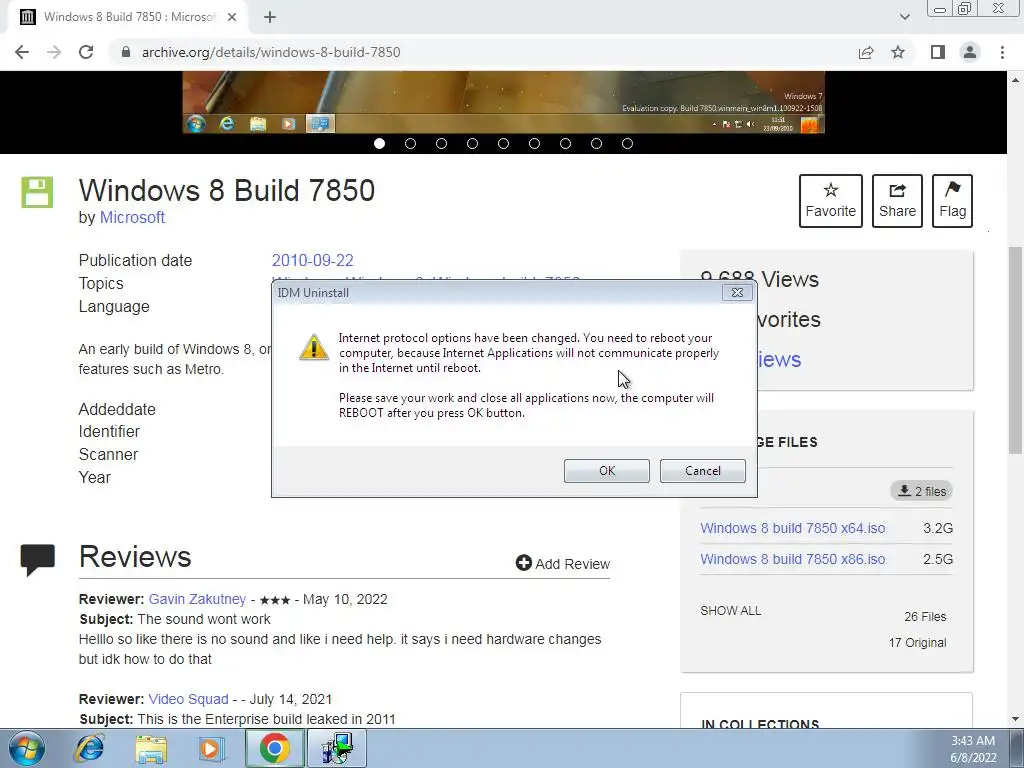This screenshot has width=1024, height=768.
Task: Click the Share button on the item
Action: coord(897,200)
